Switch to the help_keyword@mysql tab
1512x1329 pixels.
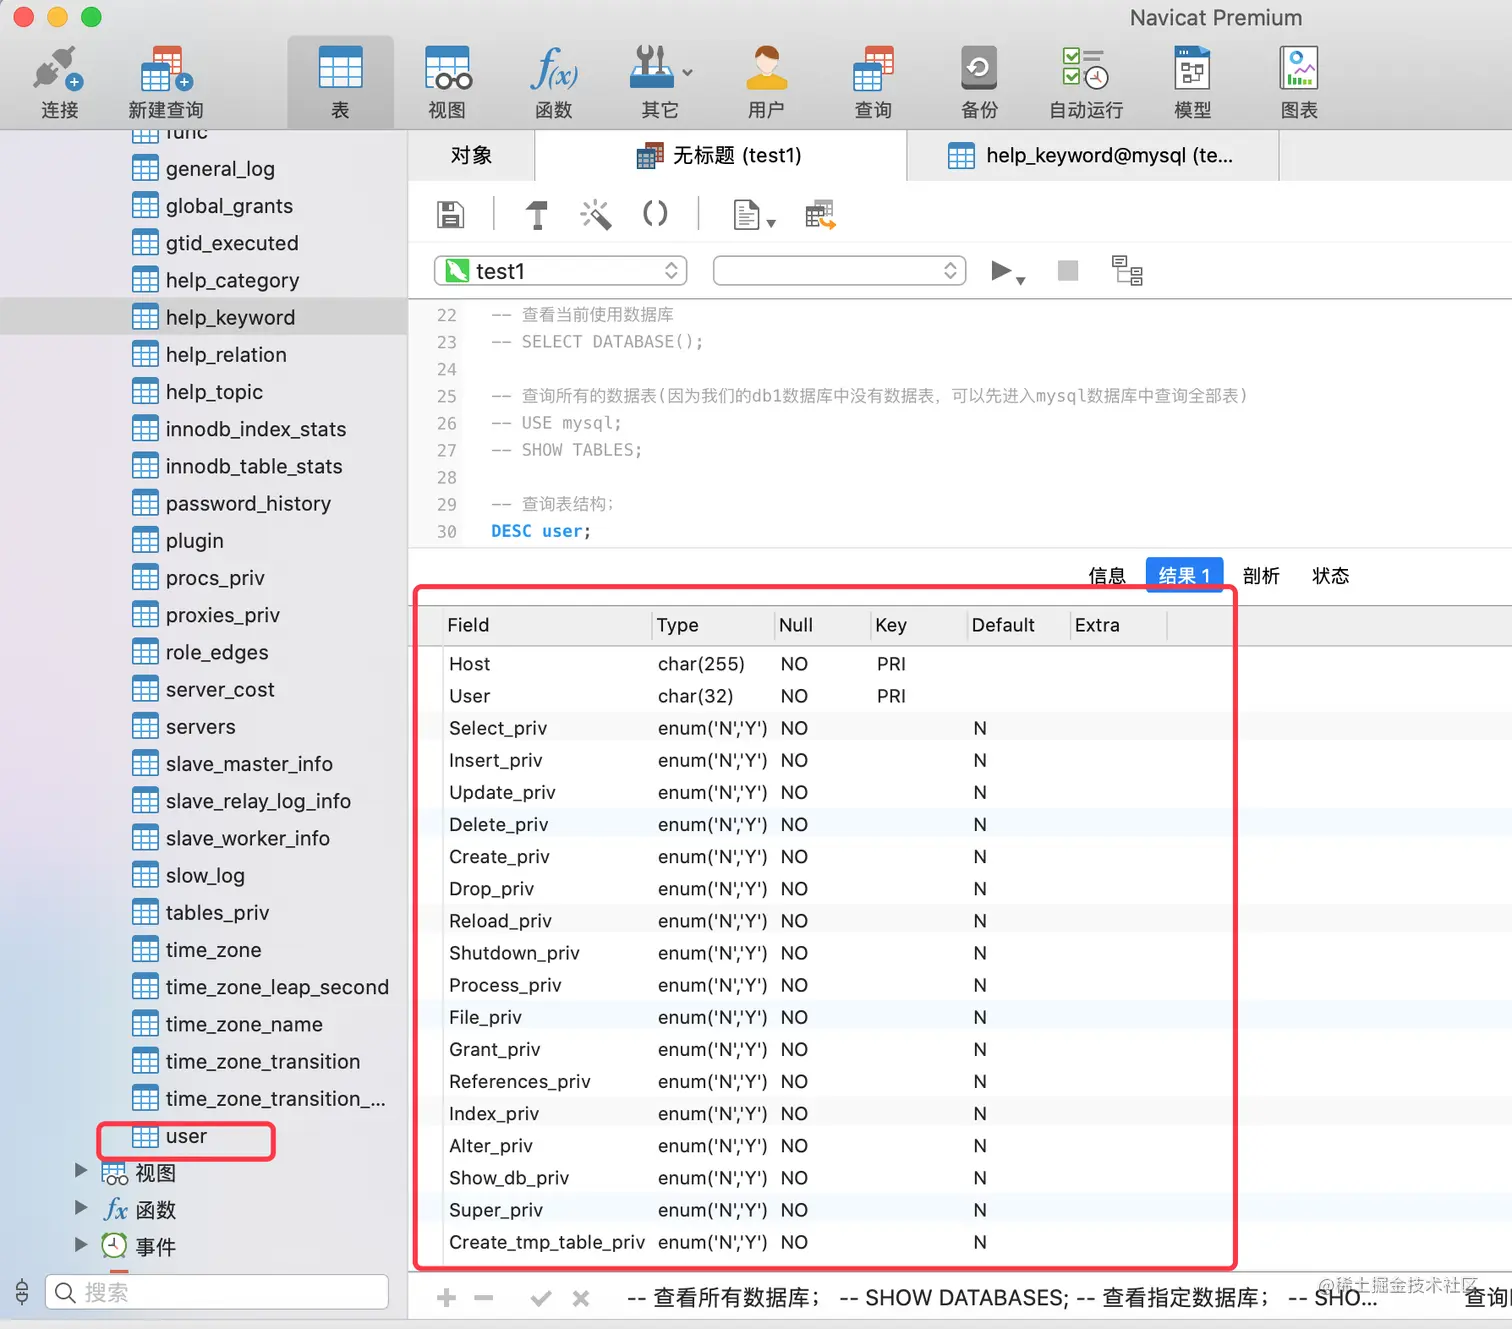(x=1092, y=155)
